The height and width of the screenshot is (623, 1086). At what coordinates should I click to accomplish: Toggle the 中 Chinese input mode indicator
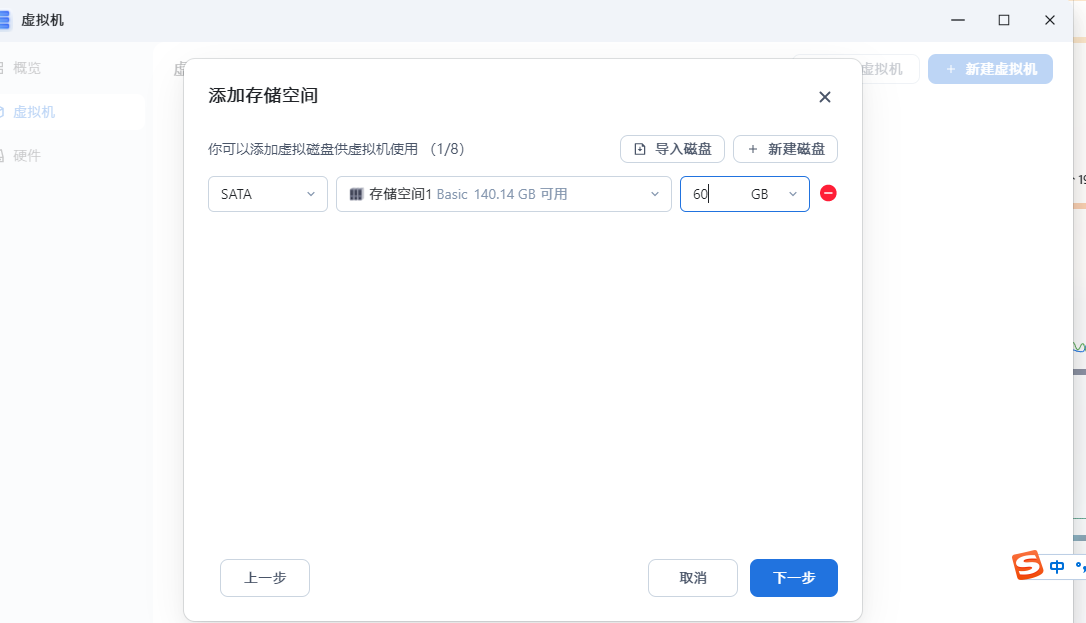point(1057,567)
